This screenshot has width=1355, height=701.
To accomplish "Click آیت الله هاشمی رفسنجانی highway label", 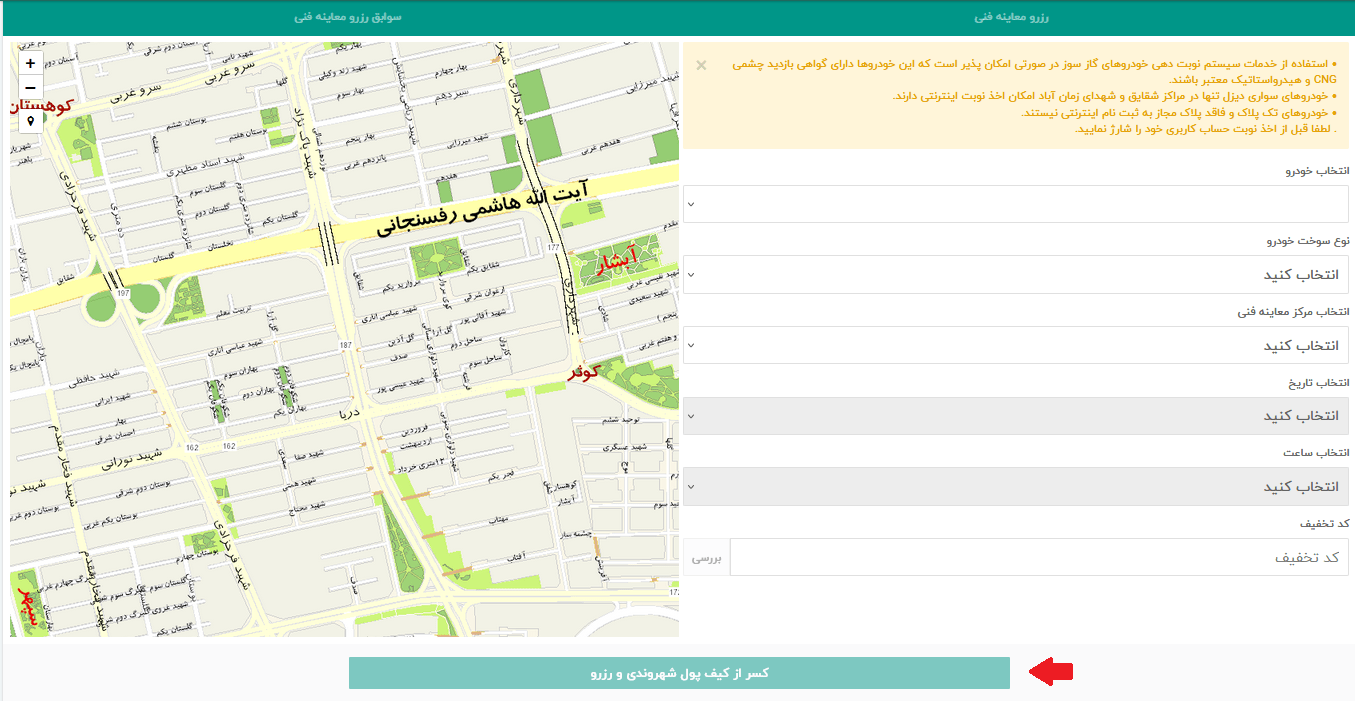I will tap(483, 208).
